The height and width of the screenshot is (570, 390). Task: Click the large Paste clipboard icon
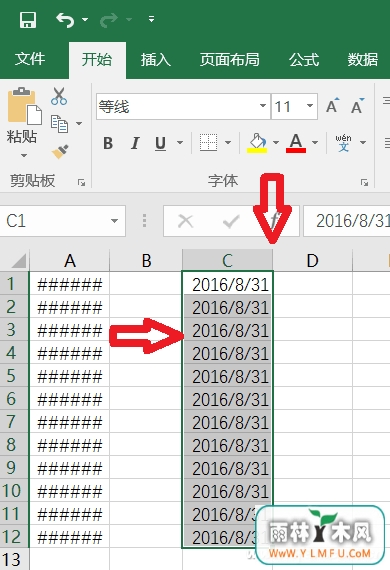[x=24, y=106]
